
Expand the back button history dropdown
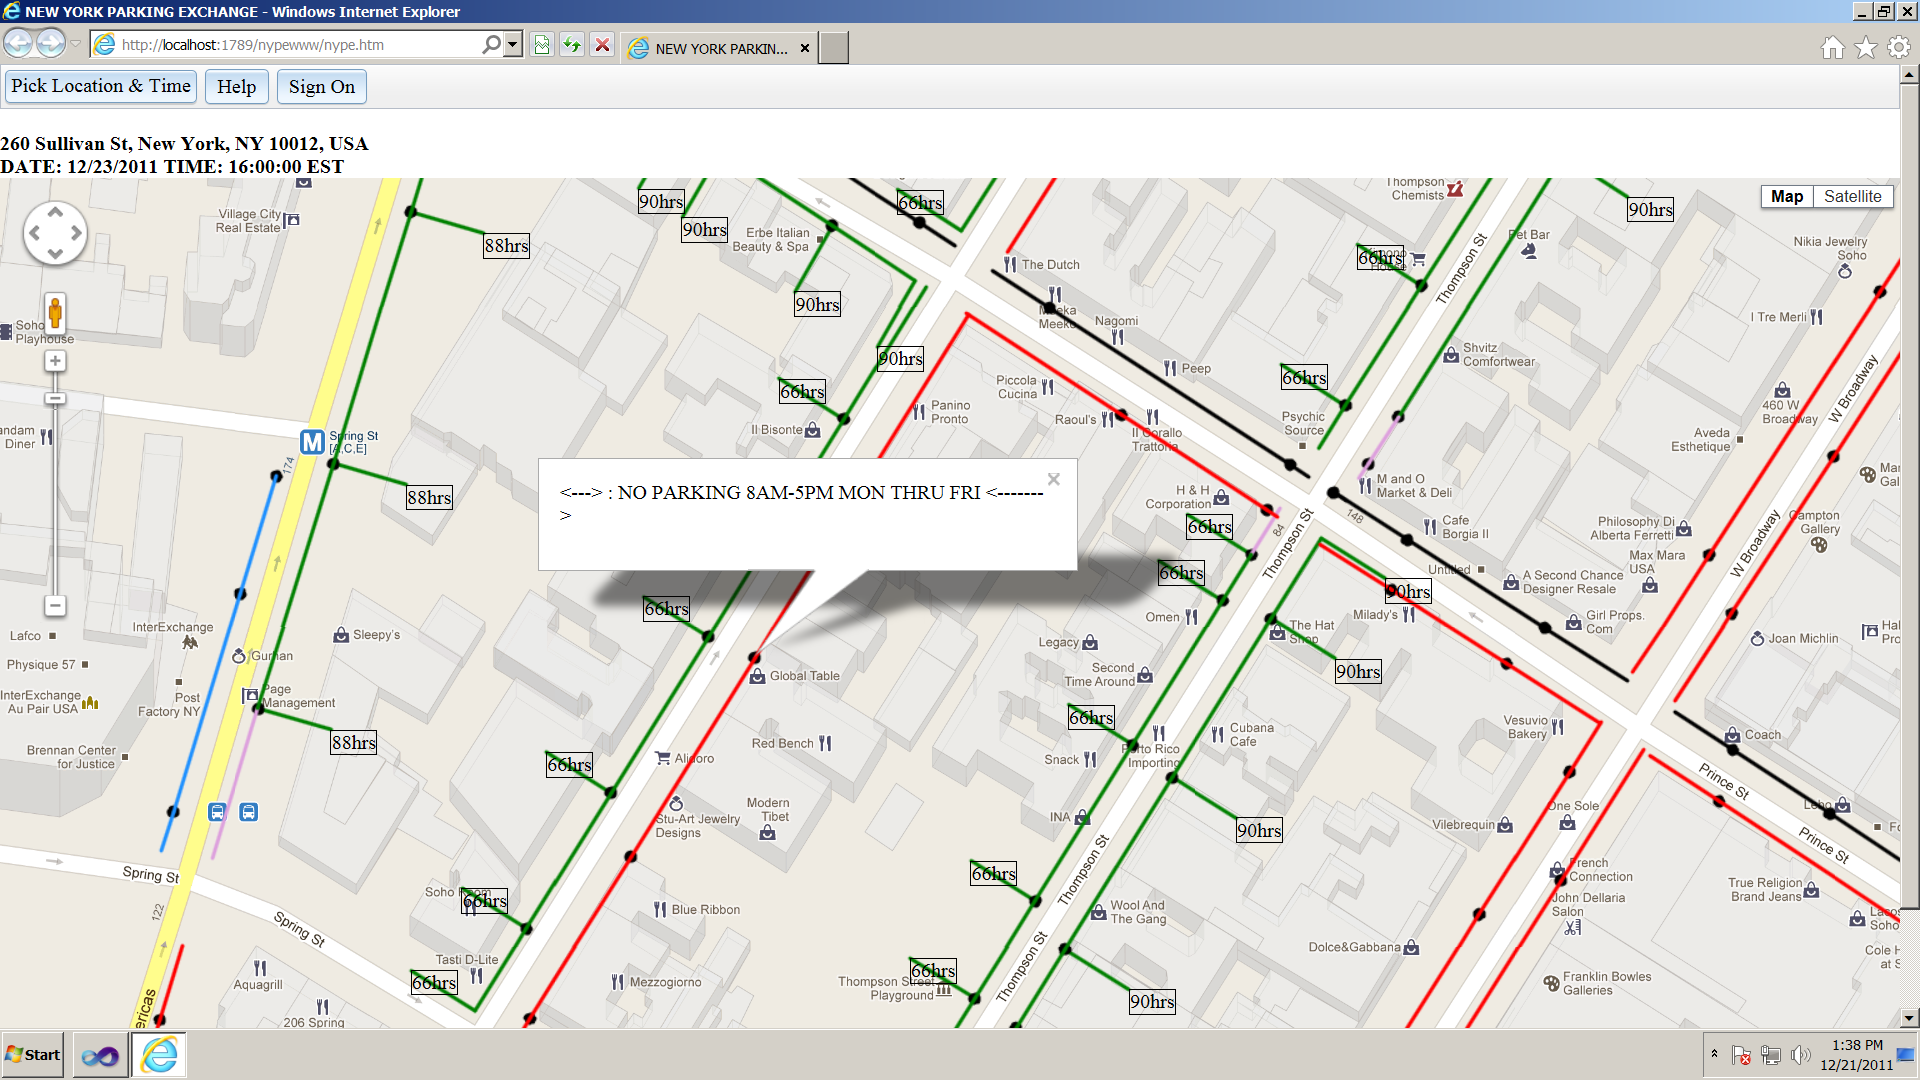click(75, 45)
